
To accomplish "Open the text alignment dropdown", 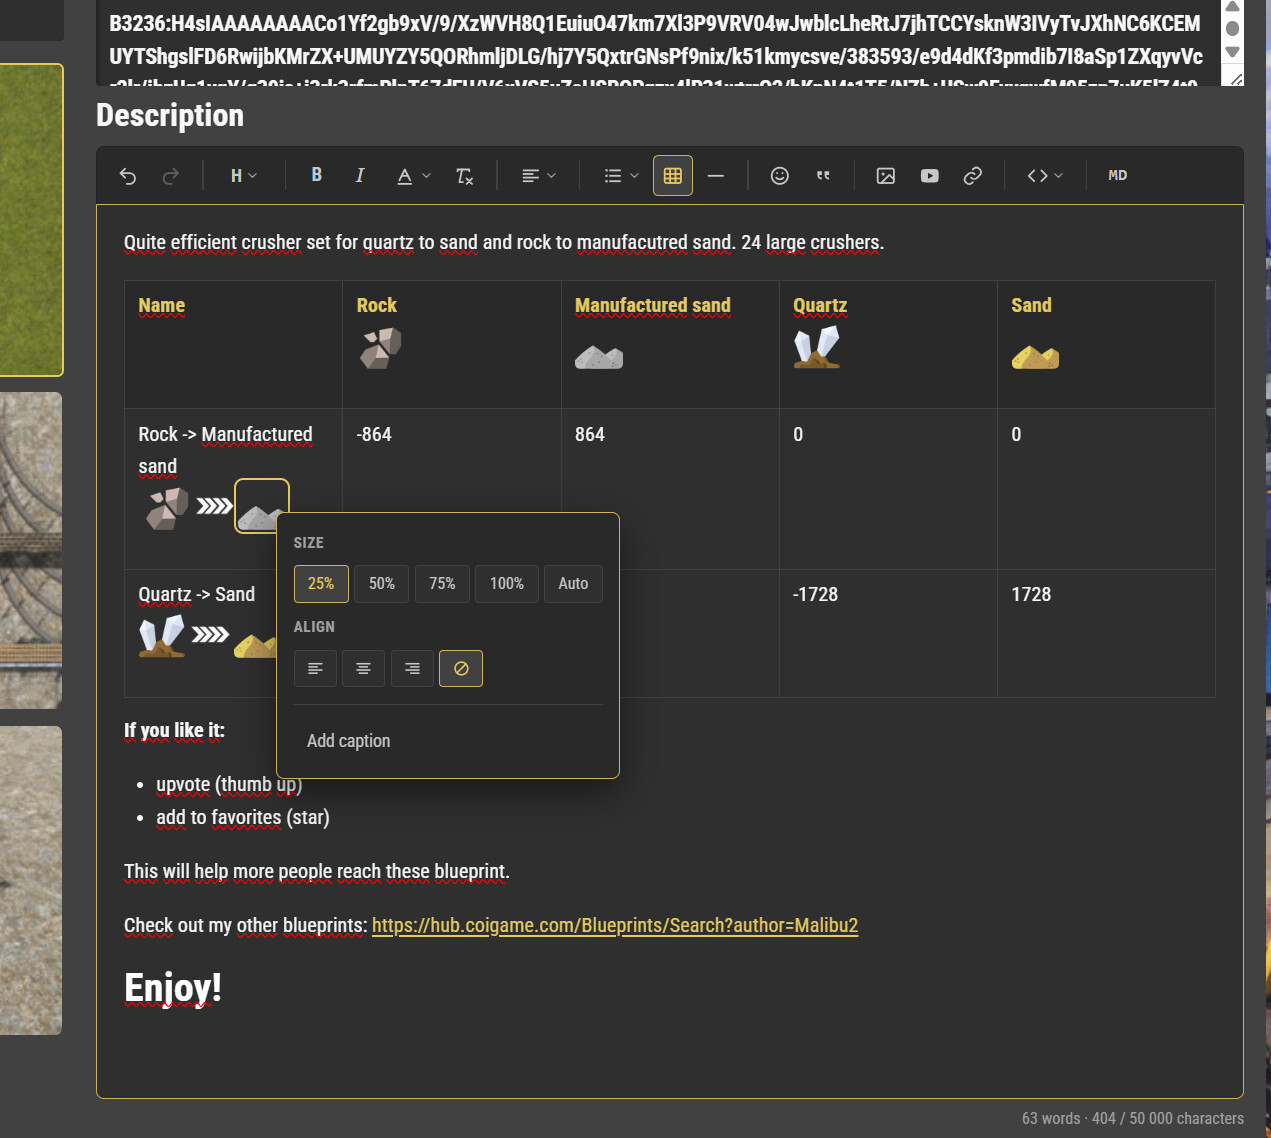I will coord(538,176).
